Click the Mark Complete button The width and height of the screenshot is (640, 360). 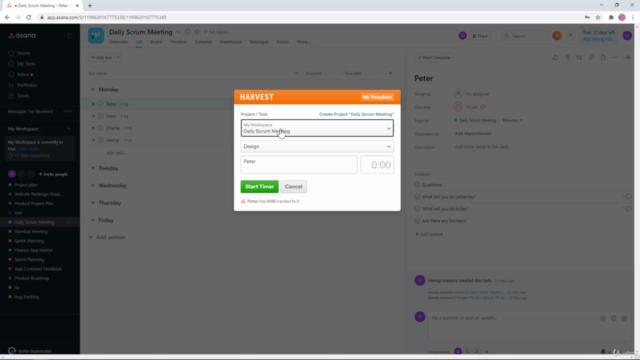pos(433,58)
